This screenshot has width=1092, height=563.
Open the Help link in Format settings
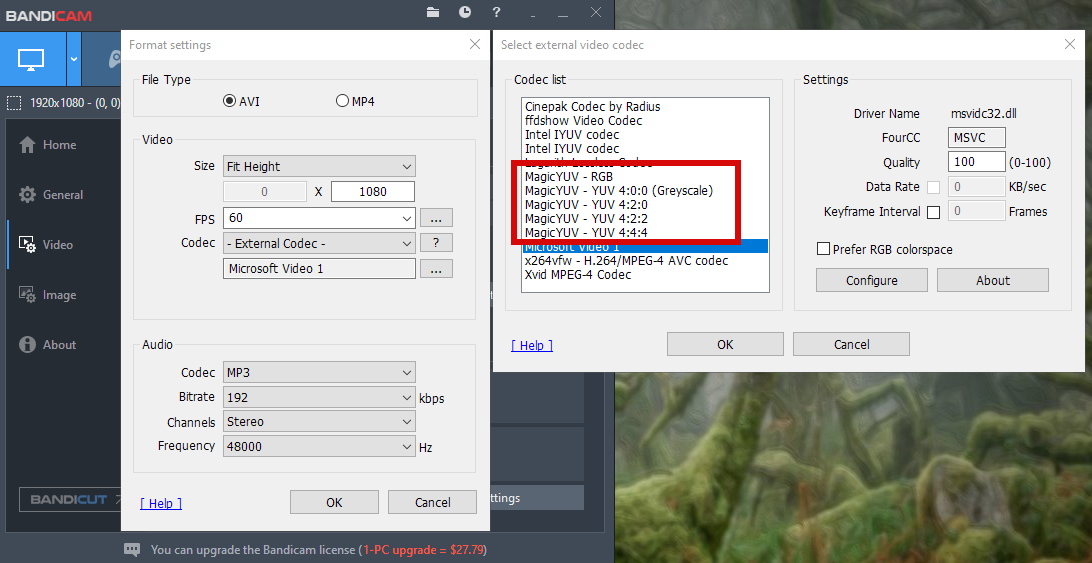(x=161, y=503)
